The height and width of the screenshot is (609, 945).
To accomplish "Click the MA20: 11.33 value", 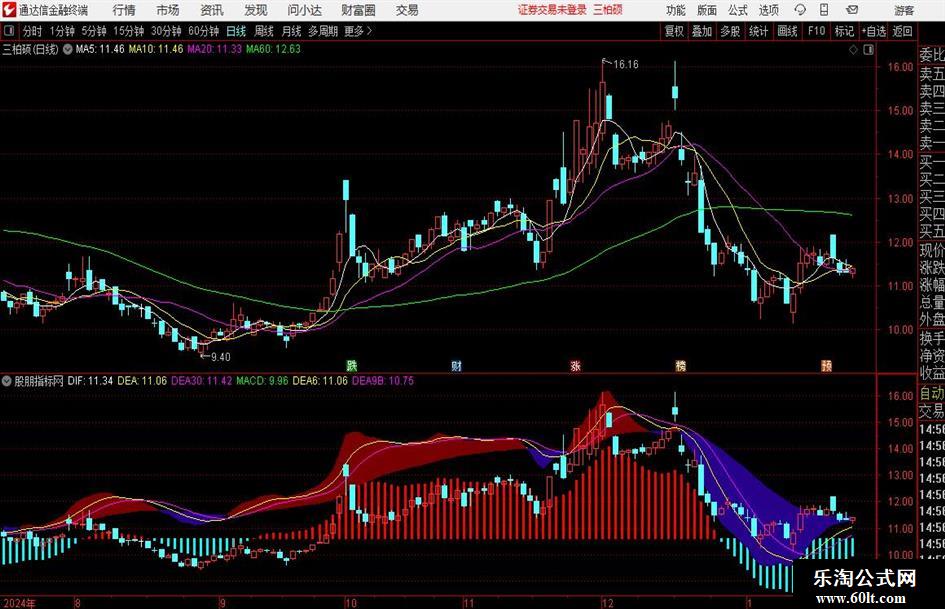I will [215, 49].
